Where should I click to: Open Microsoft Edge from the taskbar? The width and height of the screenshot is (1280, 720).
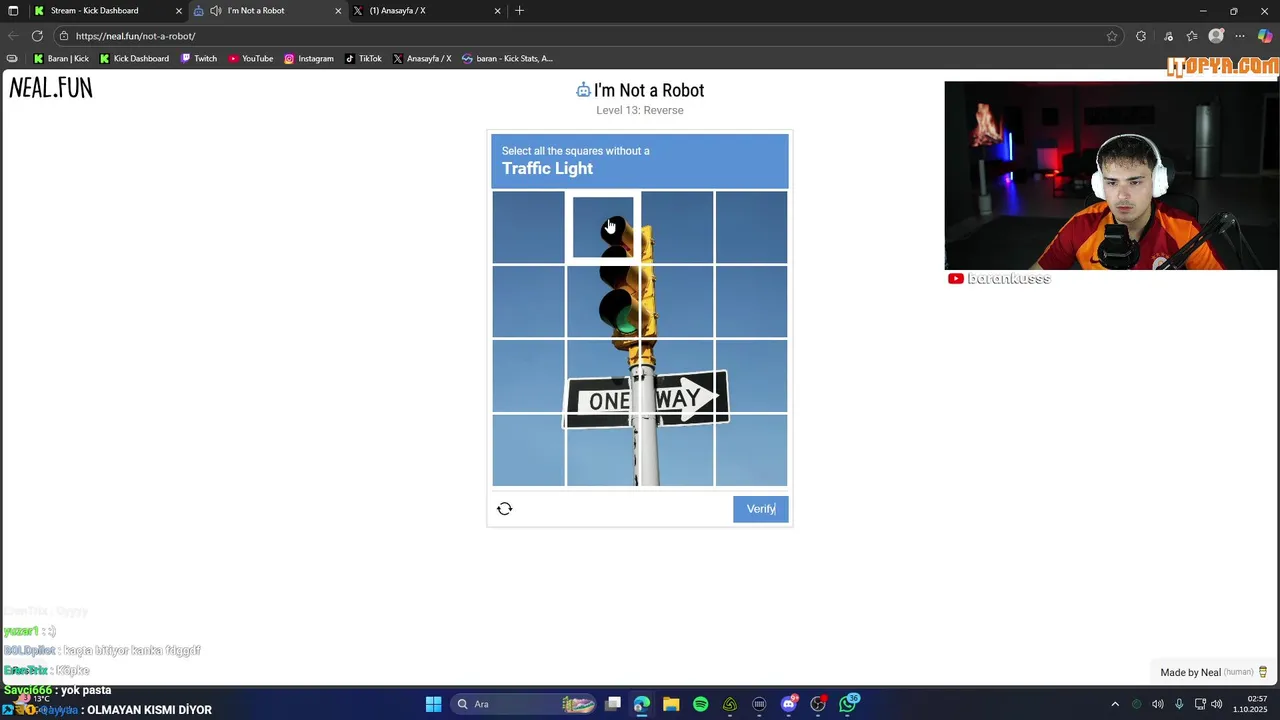click(642, 704)
